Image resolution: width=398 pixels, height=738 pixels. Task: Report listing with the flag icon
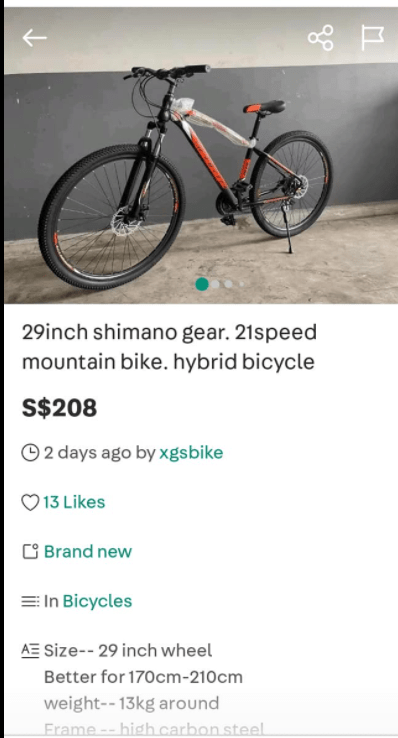tap(372, 38)
